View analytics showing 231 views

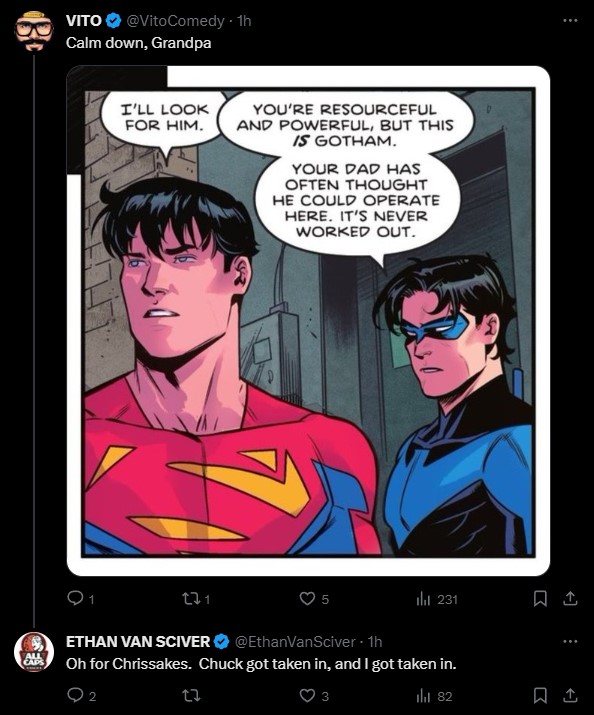point(437,599)
